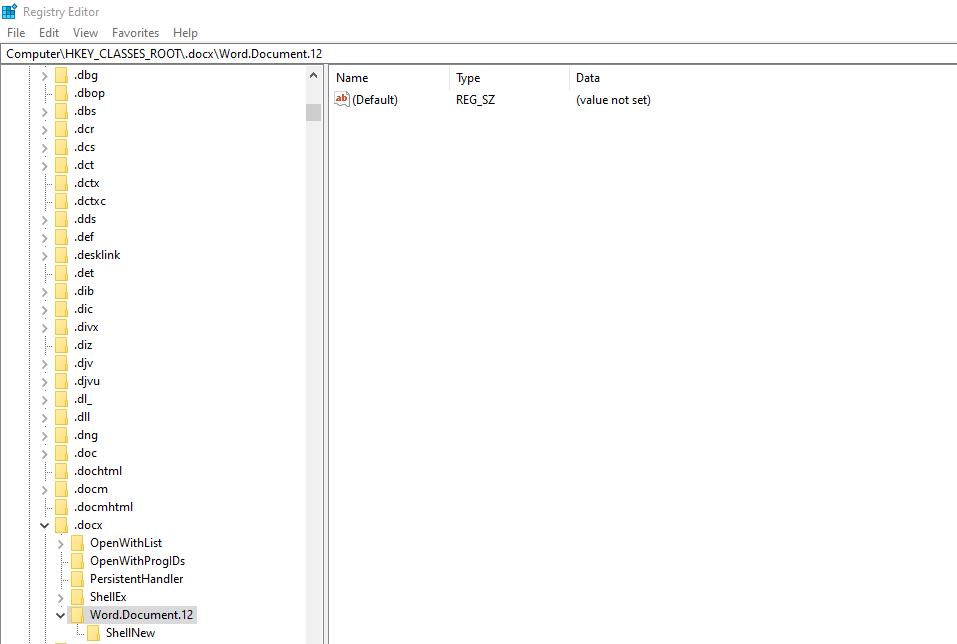
Task: Open the Help menu
Action: (185, 33)
